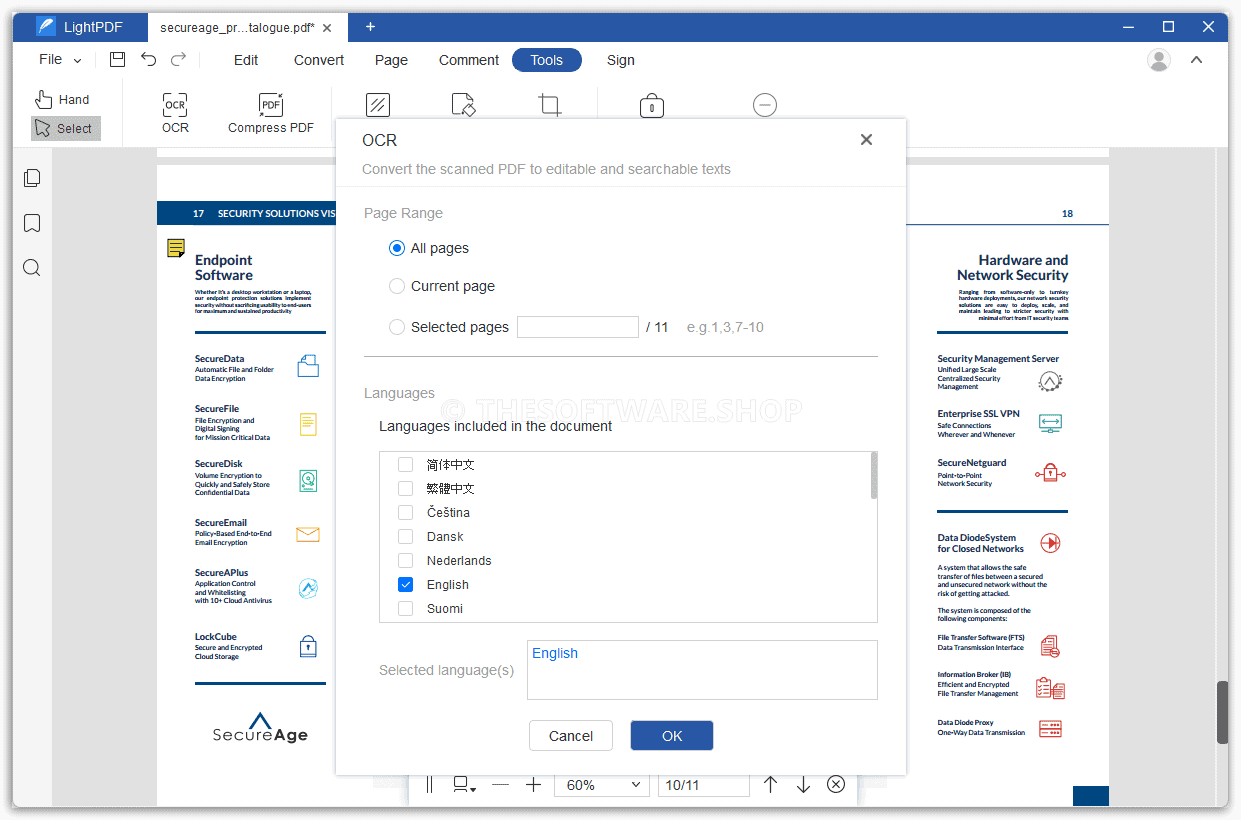Choose the Selected pages radio option

[x=397, y=327]
